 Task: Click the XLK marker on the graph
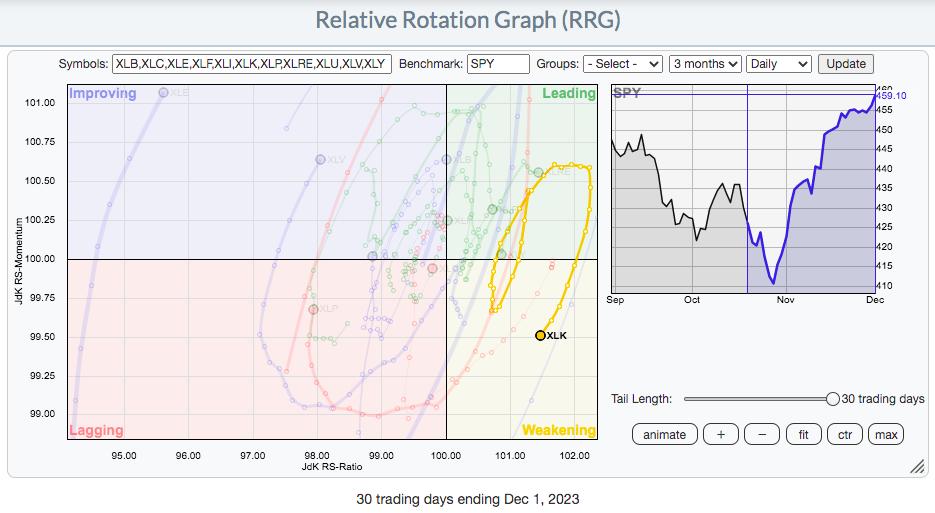click(540, 336)
